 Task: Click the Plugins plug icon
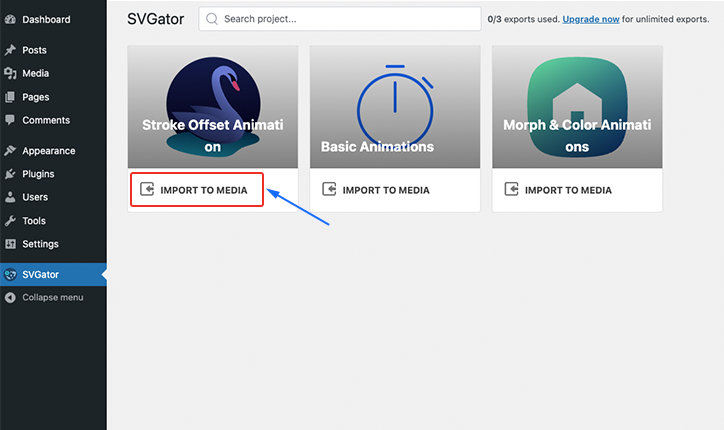click(10, 174)
